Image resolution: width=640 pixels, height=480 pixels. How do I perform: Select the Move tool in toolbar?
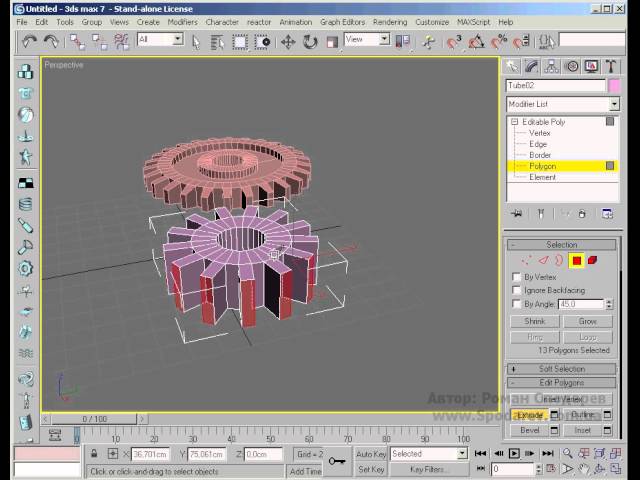tap(288, 41)
